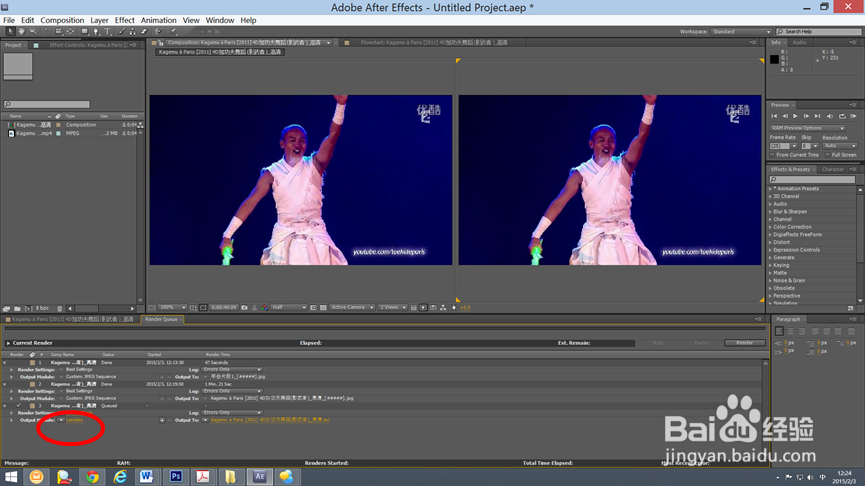Collapse render item 1 in queue
This screenshot has height=486, width=865.
click(x=4, y=362)
